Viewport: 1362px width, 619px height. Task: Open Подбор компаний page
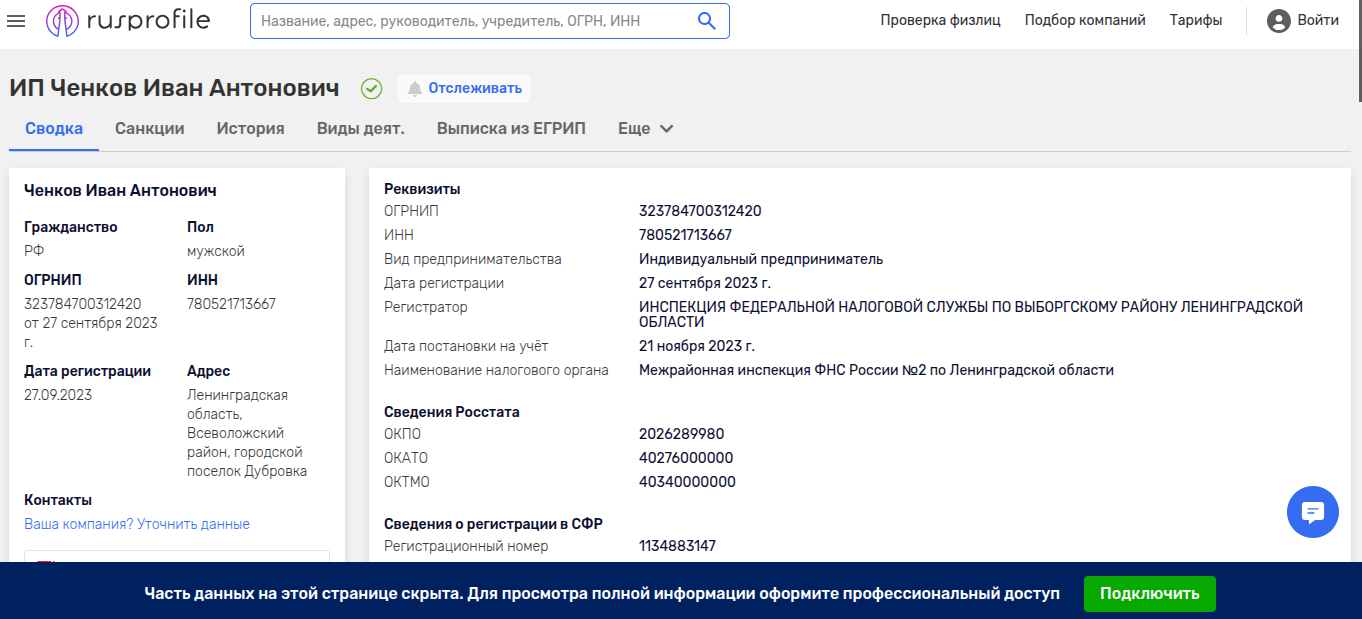point(1085,20)
